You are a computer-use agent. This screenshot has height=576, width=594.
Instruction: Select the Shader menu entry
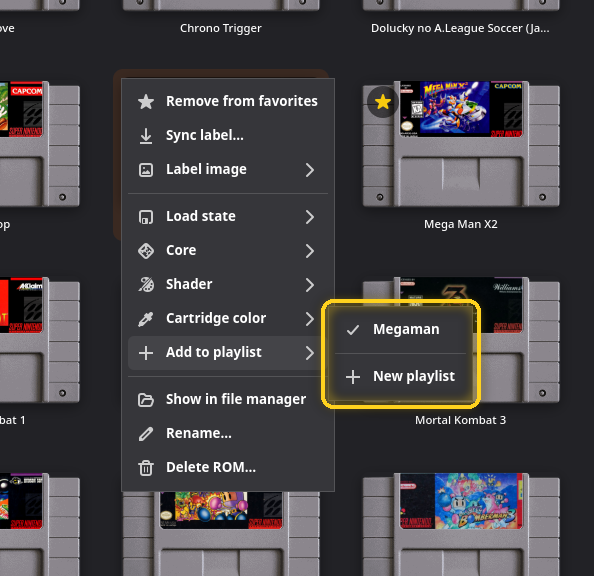click(x=228, y=285)
